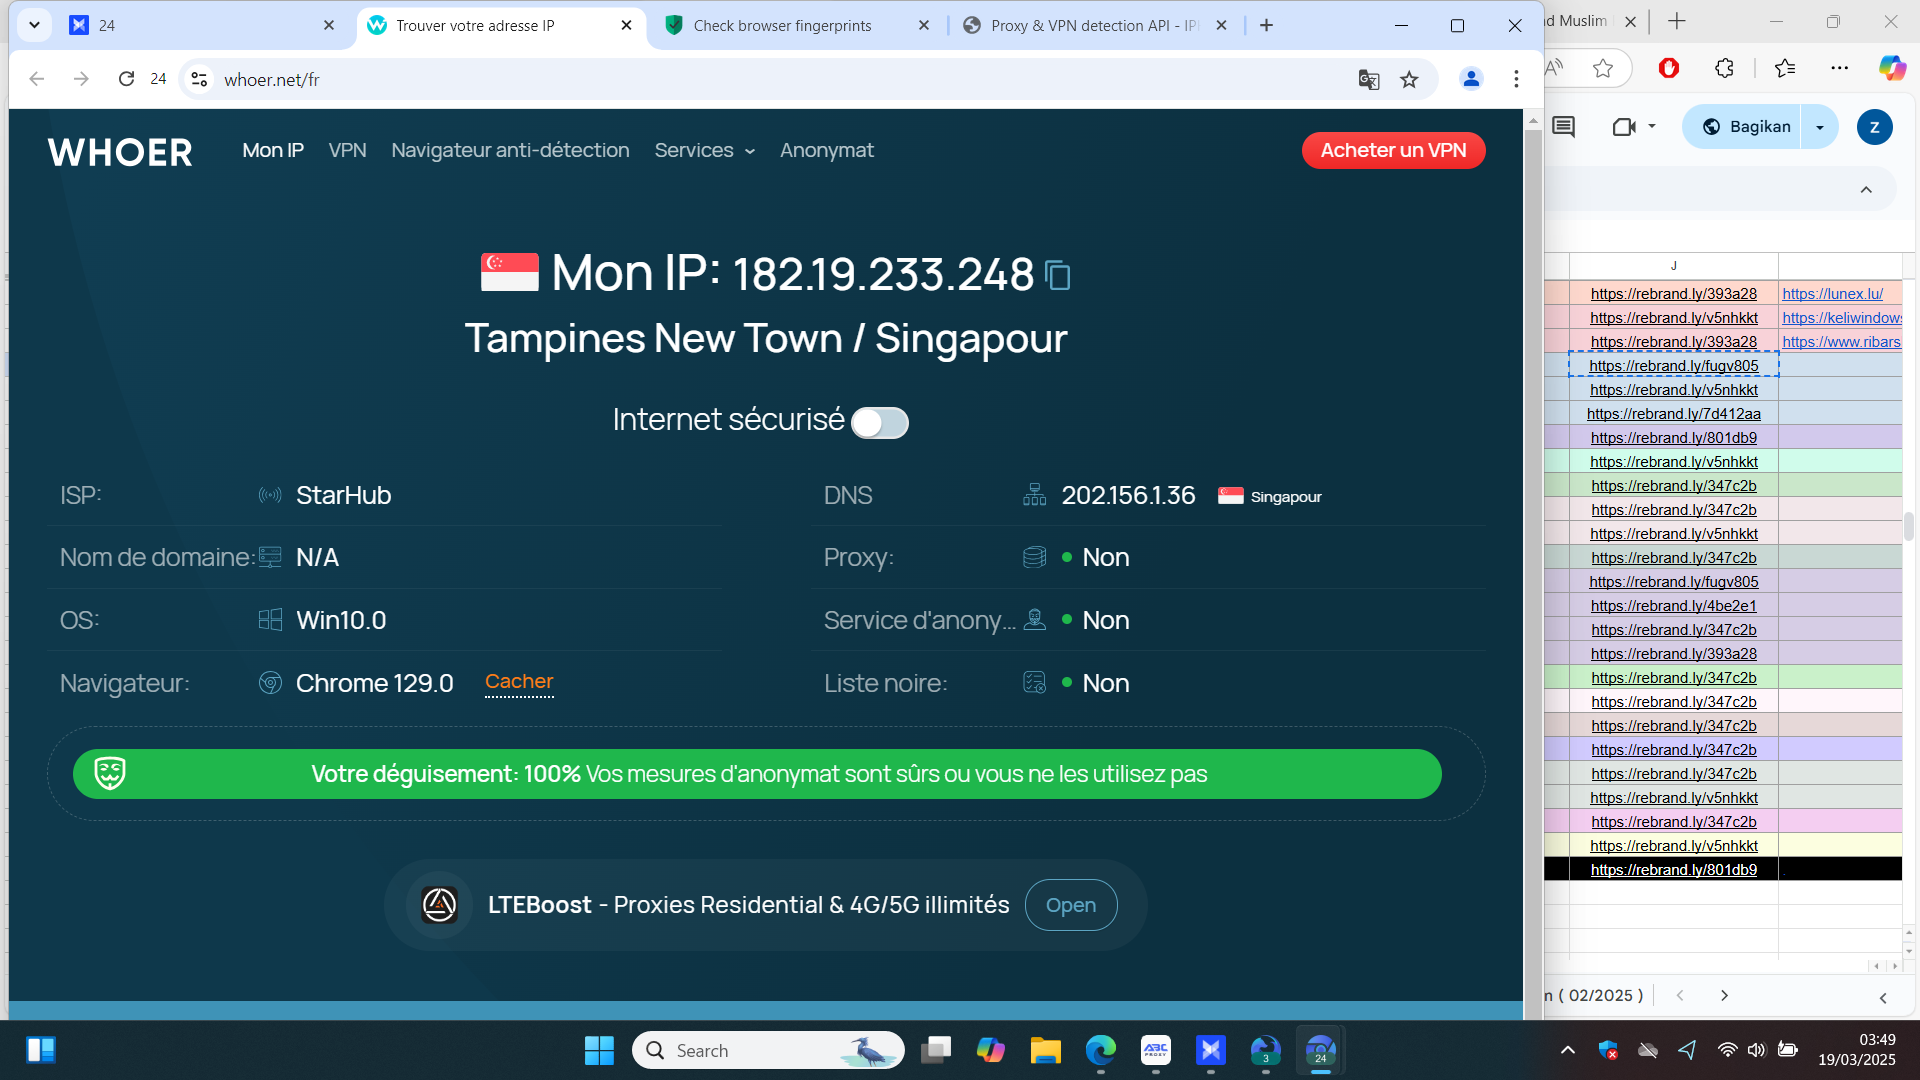Bookmark whoer.net with the star icon
This screenshot has width=1920, height=1080.
[1409, 79]
